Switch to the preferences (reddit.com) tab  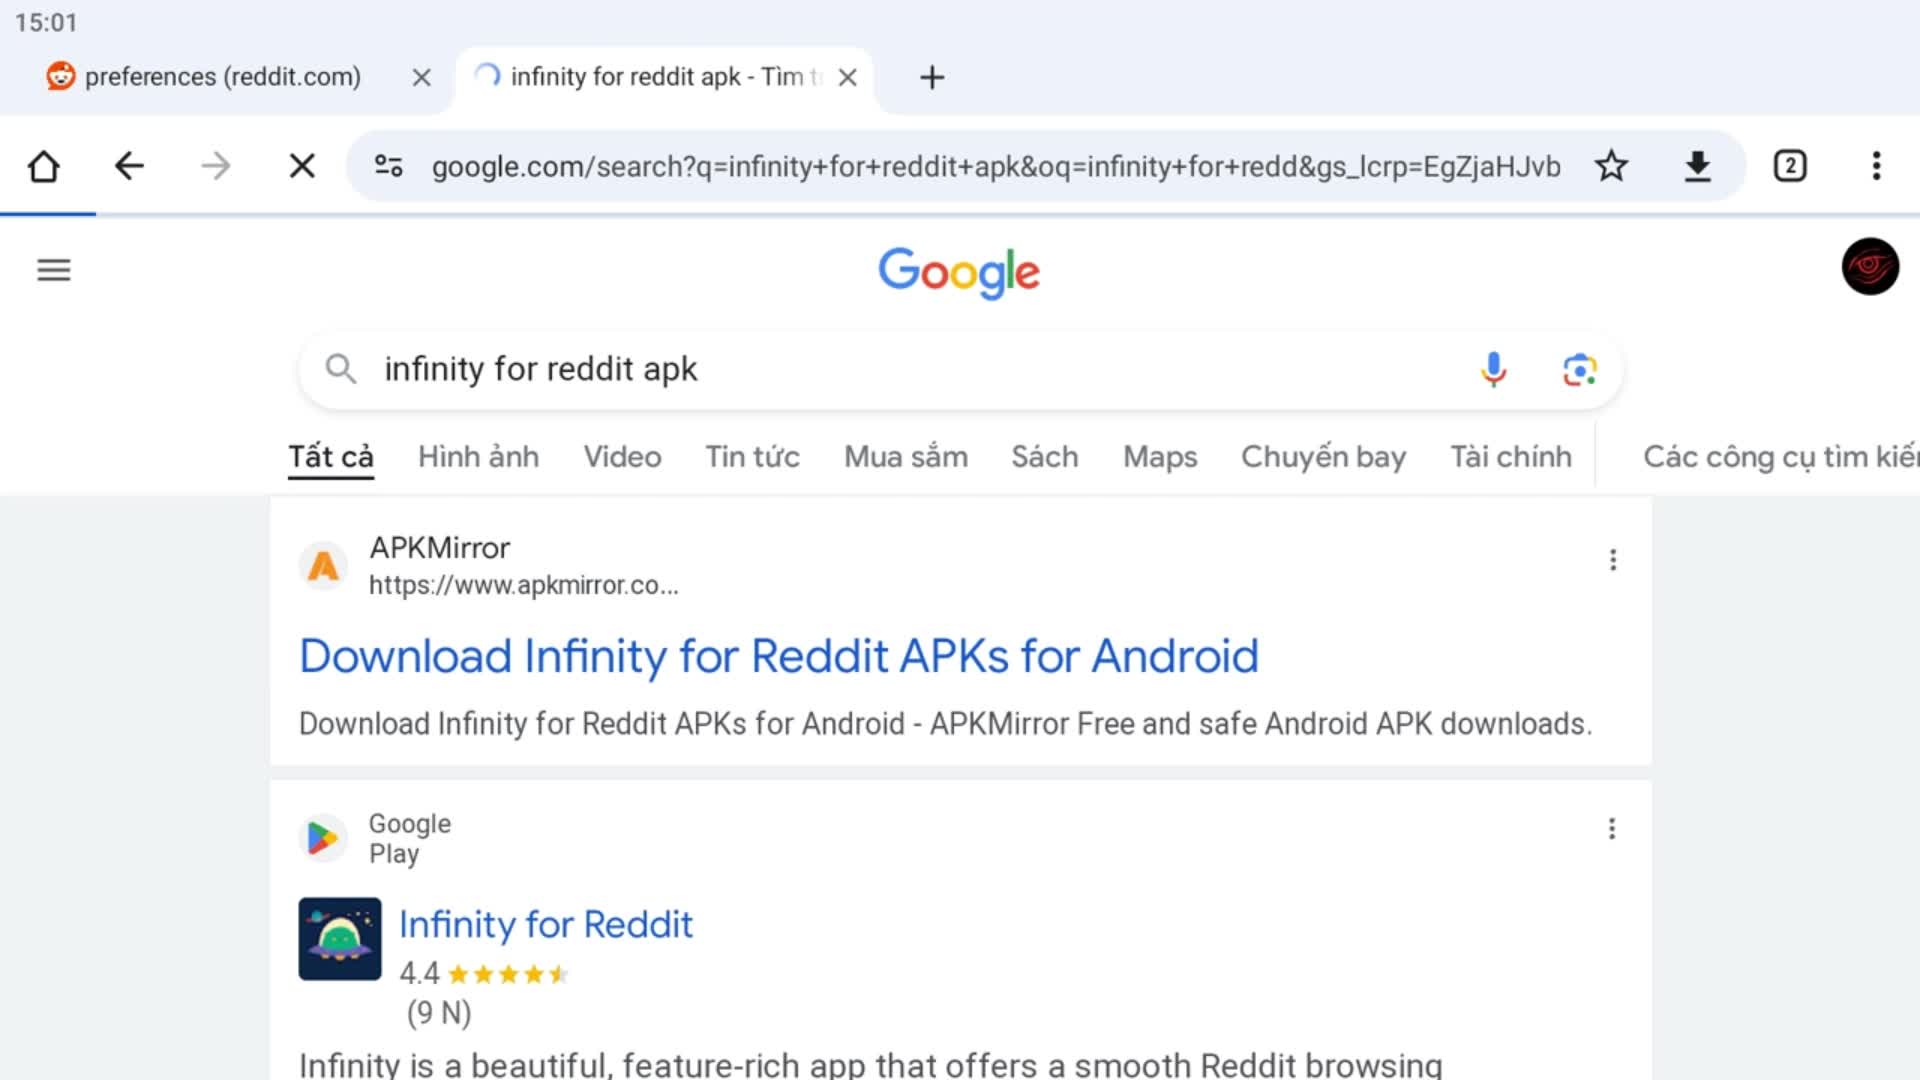(x=222, y=77)
